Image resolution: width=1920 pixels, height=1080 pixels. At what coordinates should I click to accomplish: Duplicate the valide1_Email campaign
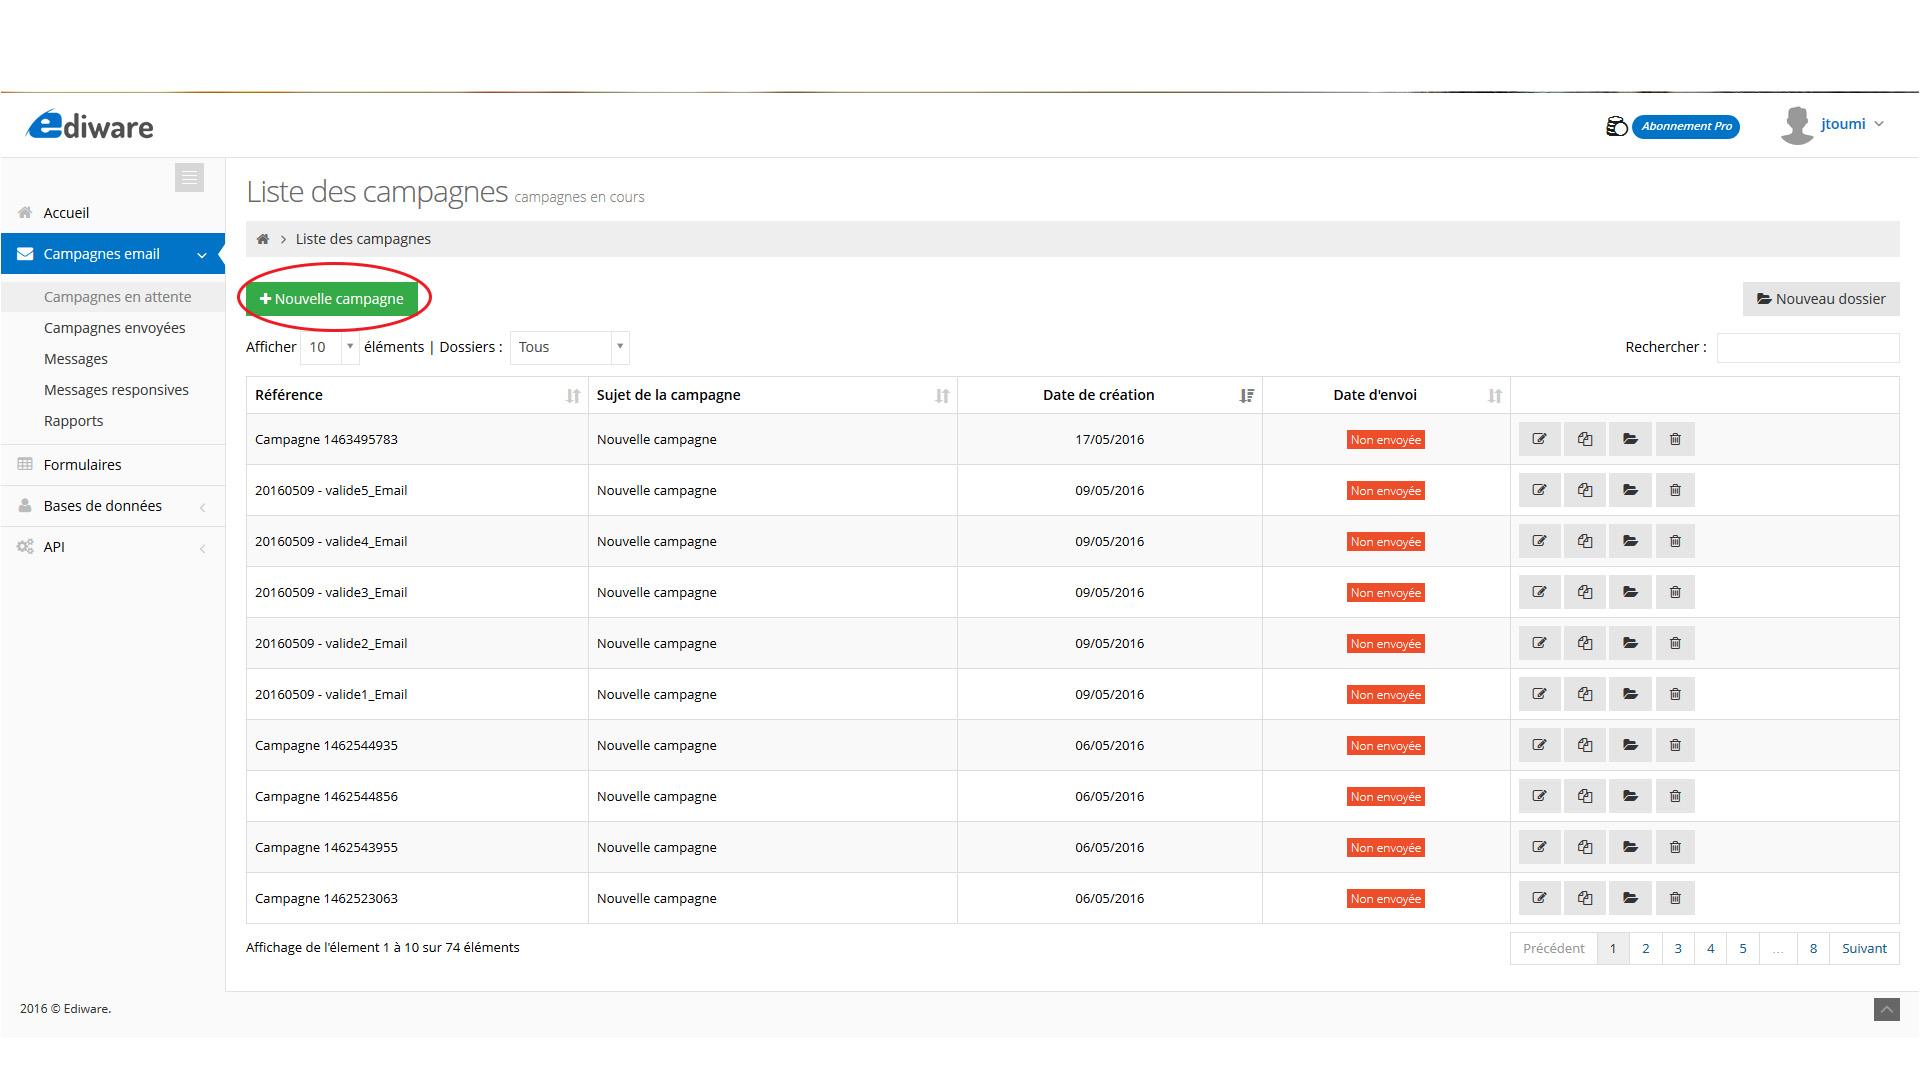(x=1585, y=694)
